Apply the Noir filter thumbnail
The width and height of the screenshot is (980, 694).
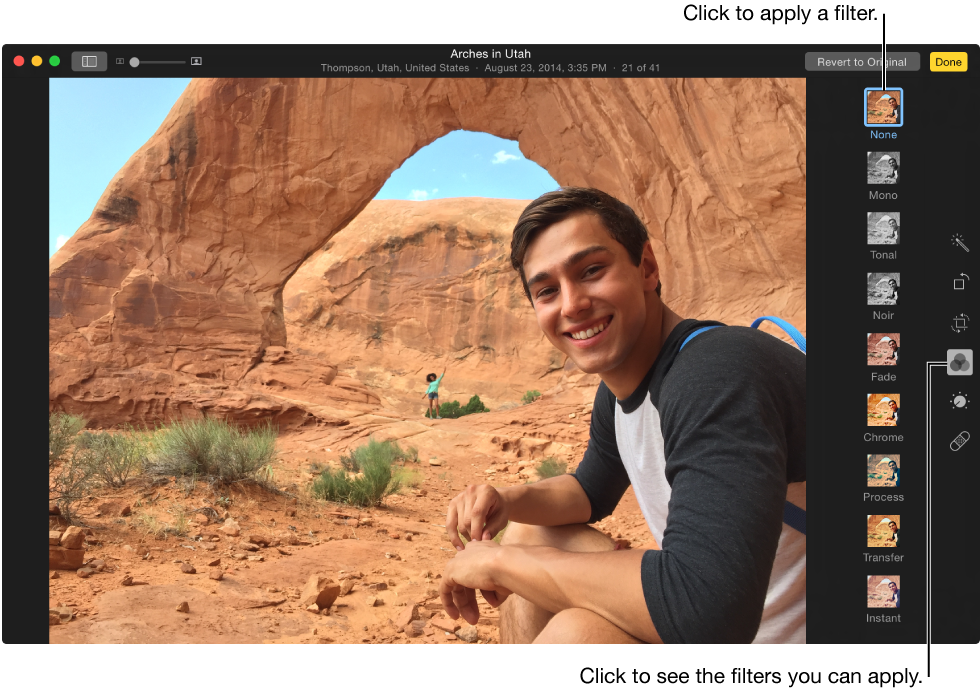pyautogui.click(x=883, y=288)
